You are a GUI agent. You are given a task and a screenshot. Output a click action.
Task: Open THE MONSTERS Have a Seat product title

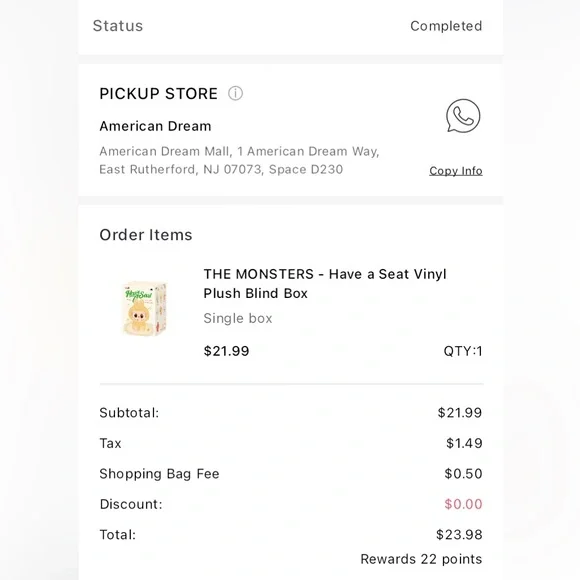[325, 284]
